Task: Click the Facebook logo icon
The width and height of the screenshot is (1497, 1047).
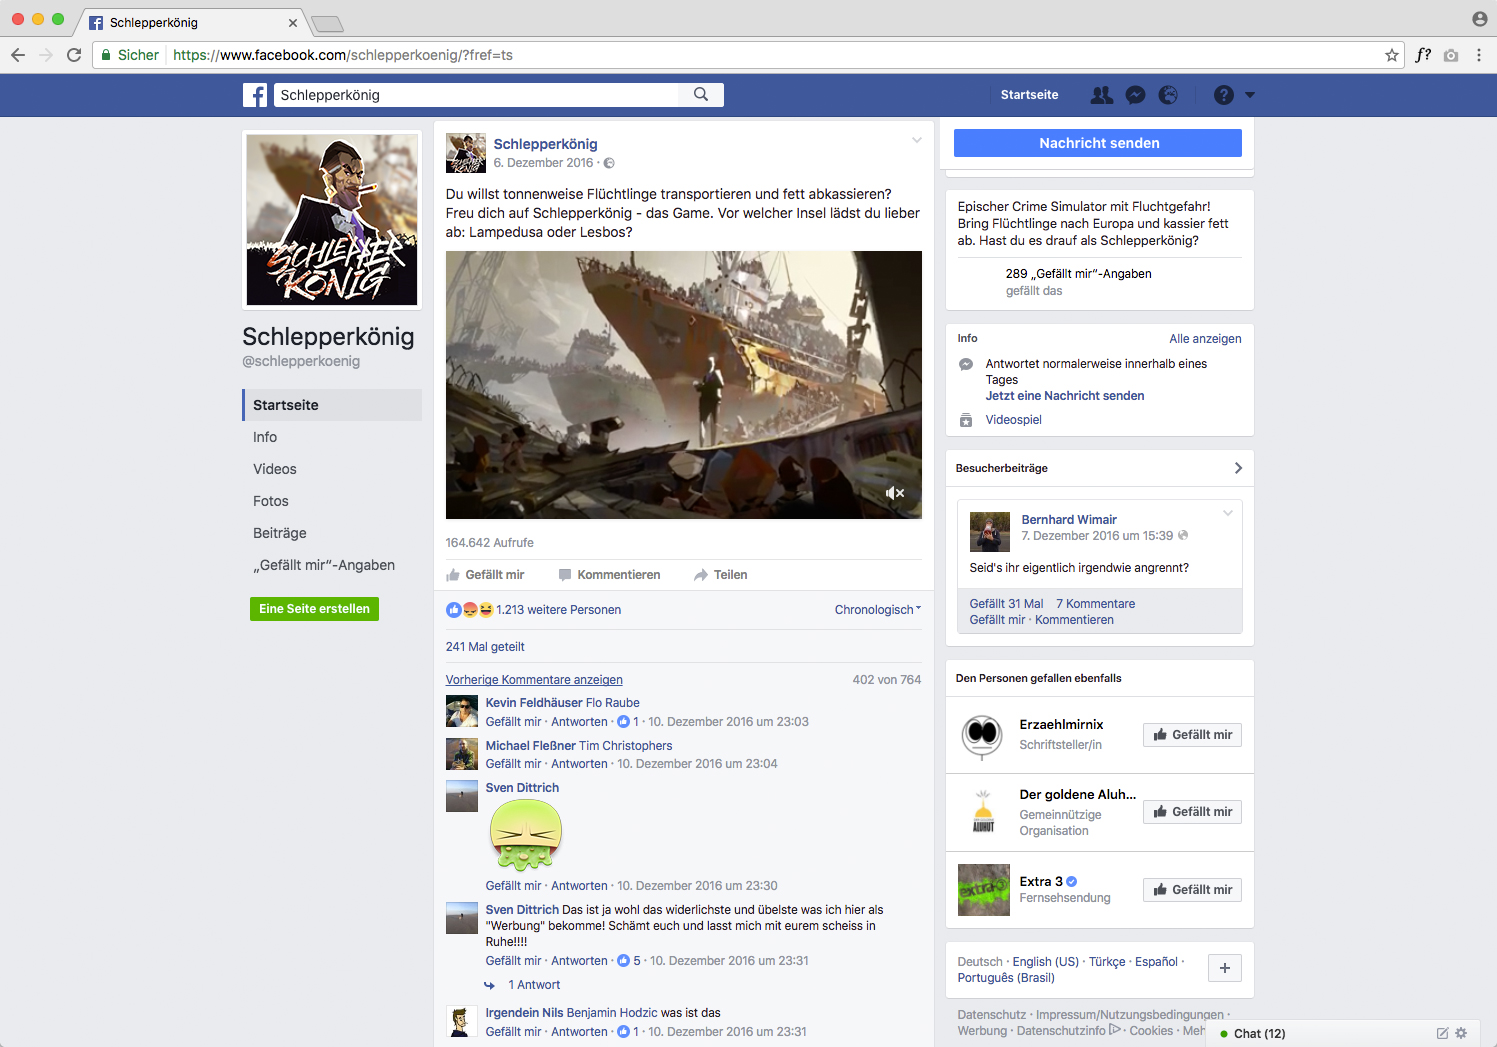Action: pyautogui.click(x=255, y=95)
